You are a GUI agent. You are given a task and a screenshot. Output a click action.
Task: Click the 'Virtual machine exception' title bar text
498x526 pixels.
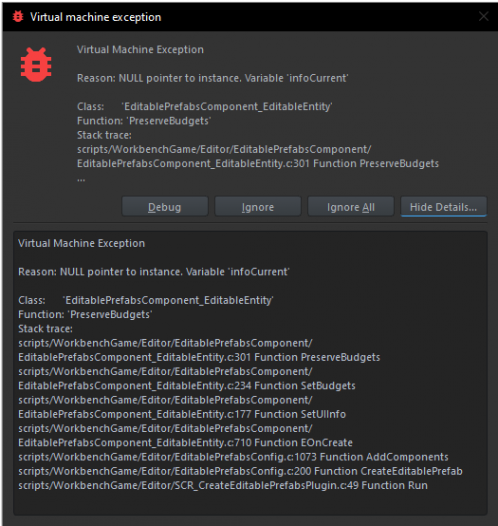click(96, 17)
